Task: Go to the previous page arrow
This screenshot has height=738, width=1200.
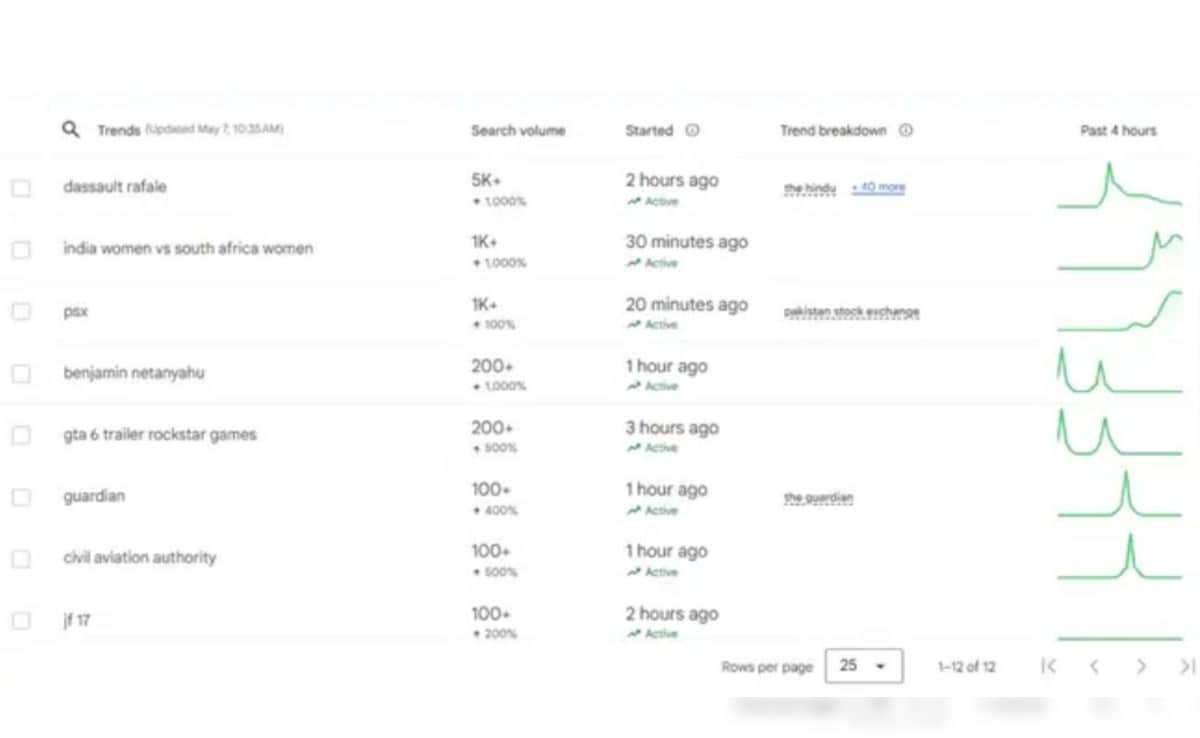Action: tap(1095, 666)
